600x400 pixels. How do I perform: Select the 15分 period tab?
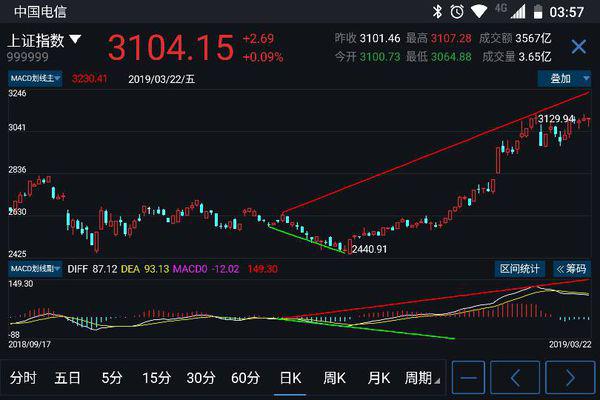click(156, 378)
